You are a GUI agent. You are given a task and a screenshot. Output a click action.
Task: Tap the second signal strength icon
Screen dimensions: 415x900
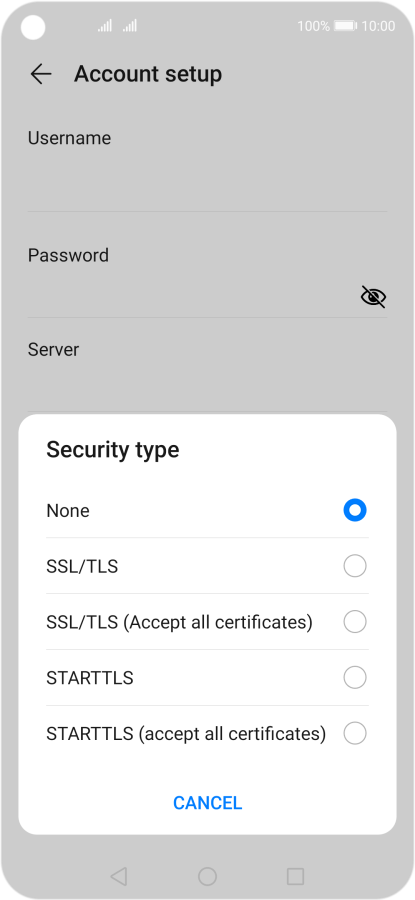click(x=130, y=26)
